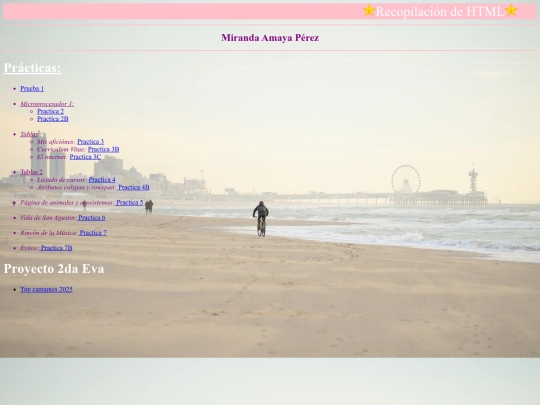Open the 'Practica 7B' Éxitos link

tap(56, 248)
